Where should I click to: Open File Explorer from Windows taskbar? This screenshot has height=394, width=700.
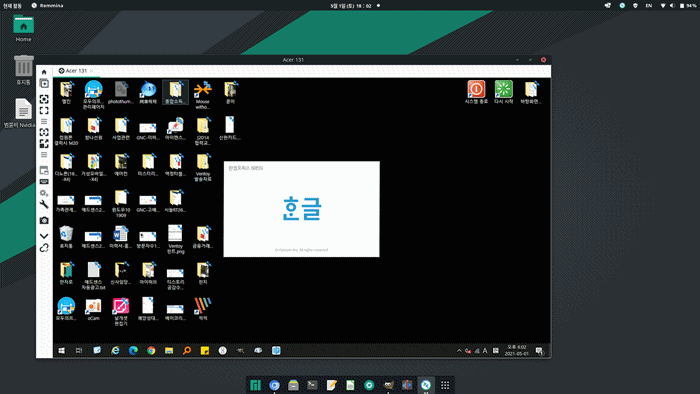[169, 351]
